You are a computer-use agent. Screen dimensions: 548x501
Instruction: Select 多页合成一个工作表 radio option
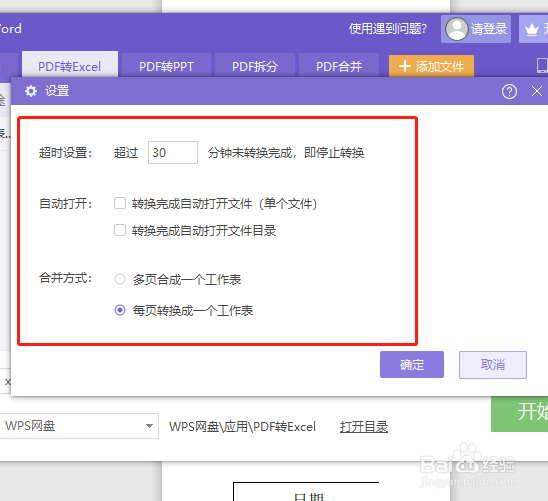[120, 279]
